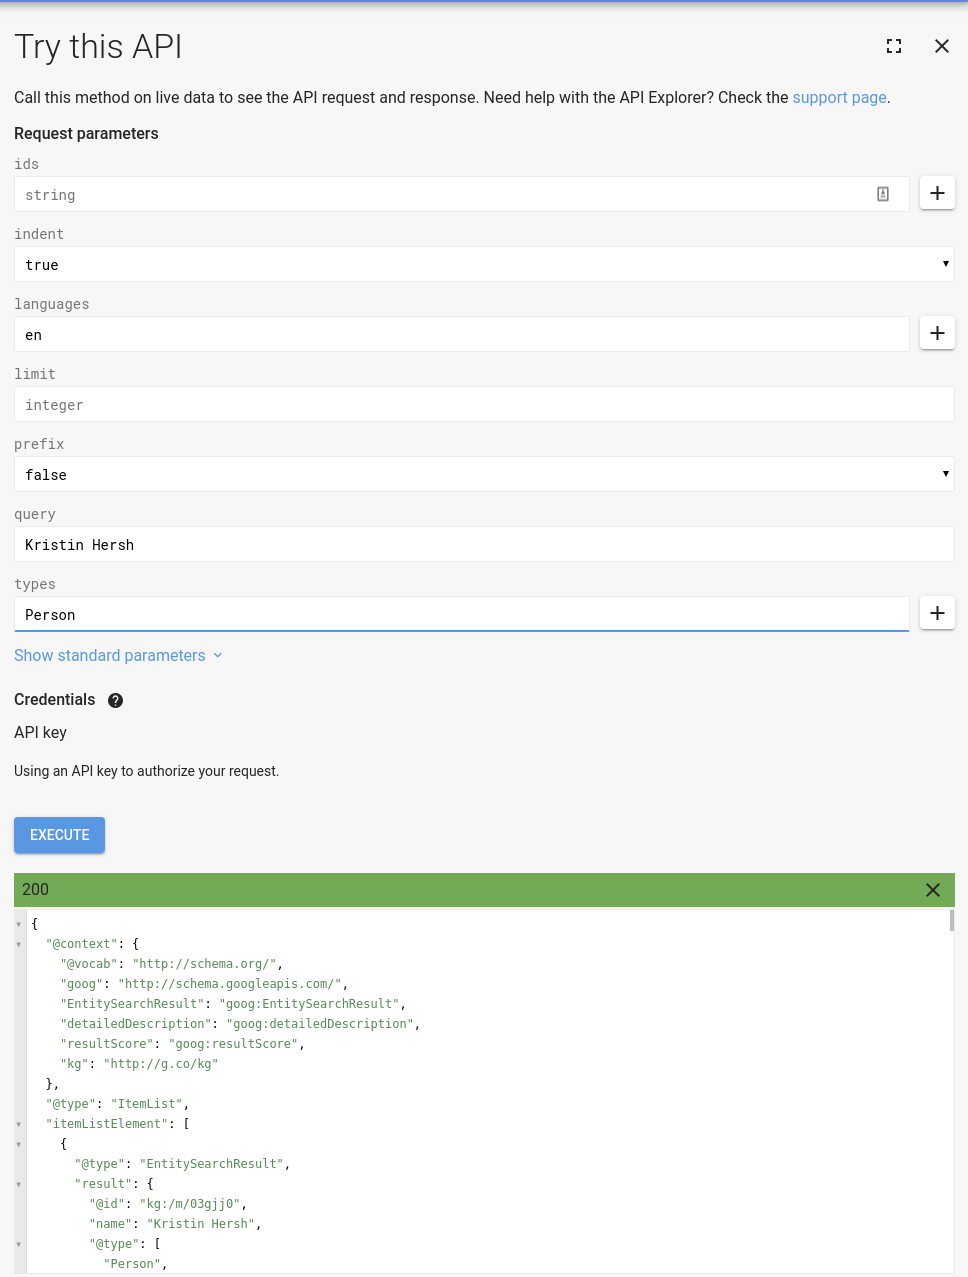Expand the Try this API panel to fullscreen
The height and width of the screenshot is (1277, 968).
[894, 46]
